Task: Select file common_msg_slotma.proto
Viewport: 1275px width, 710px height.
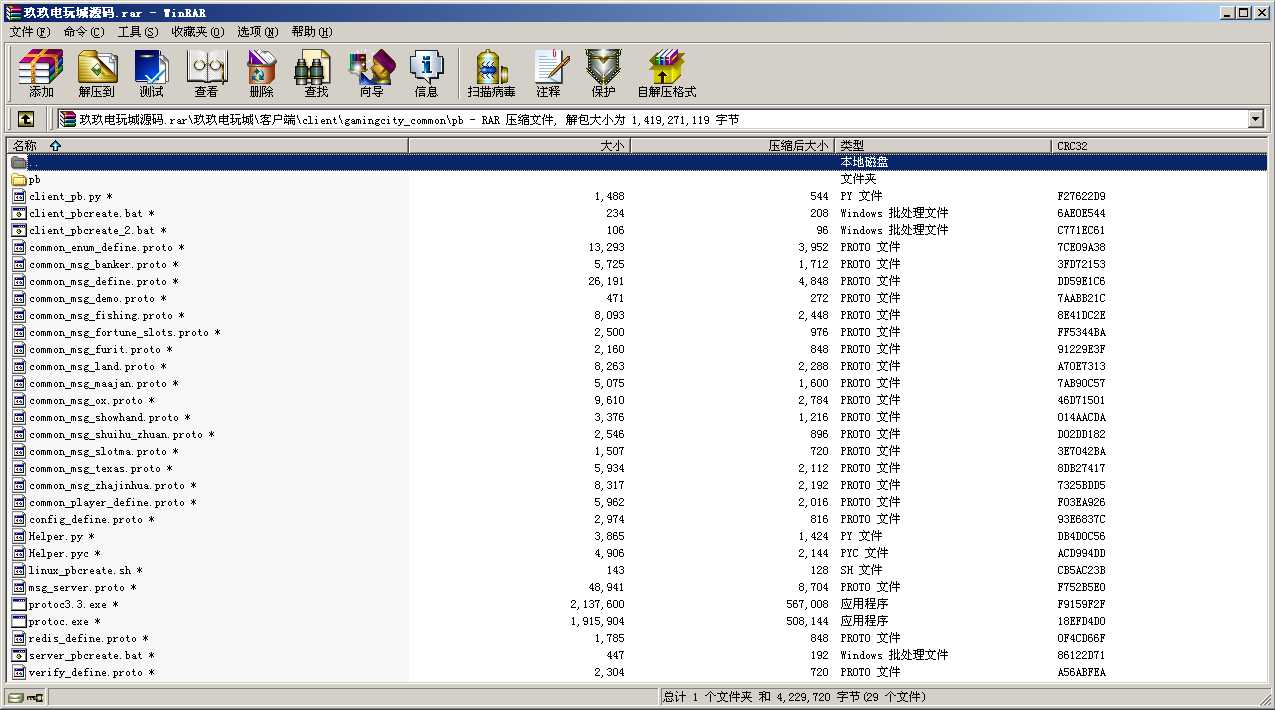Action: (x=103, y=452)
